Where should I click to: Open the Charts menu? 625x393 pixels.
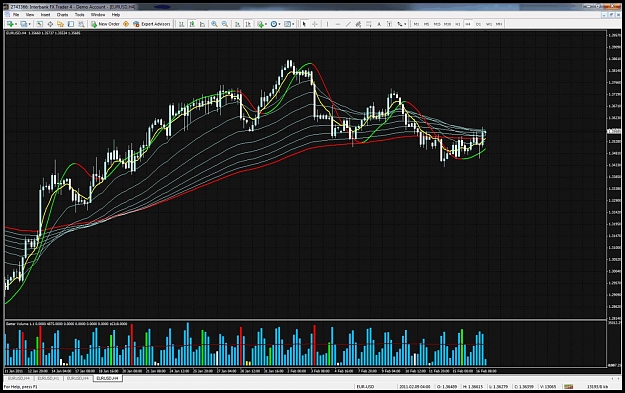[x=63, y=14]
